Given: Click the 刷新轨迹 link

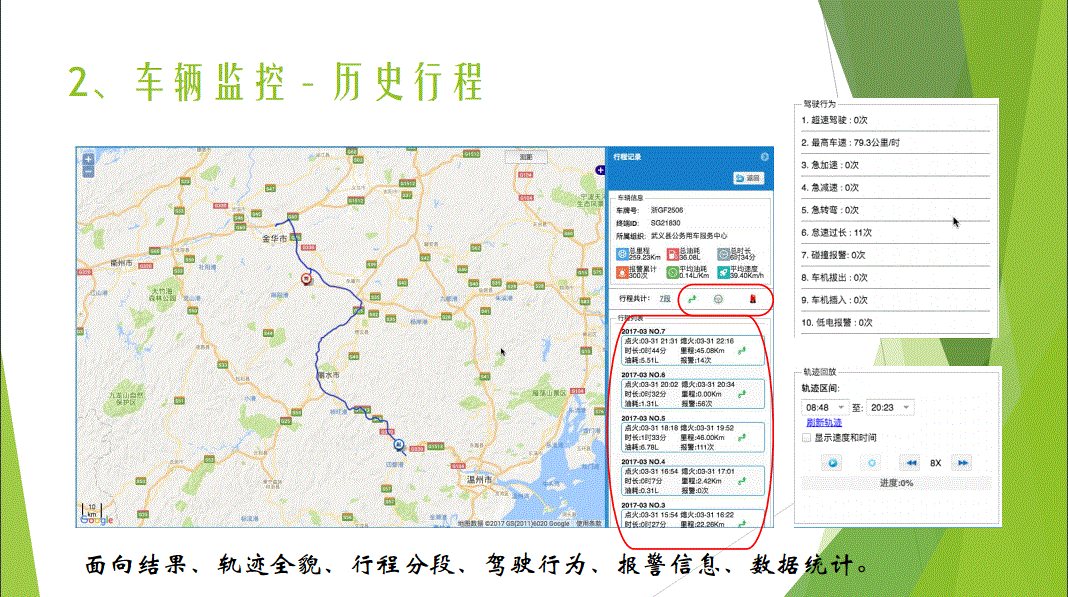Looking at the screenshot, I should tap(823, 423).
